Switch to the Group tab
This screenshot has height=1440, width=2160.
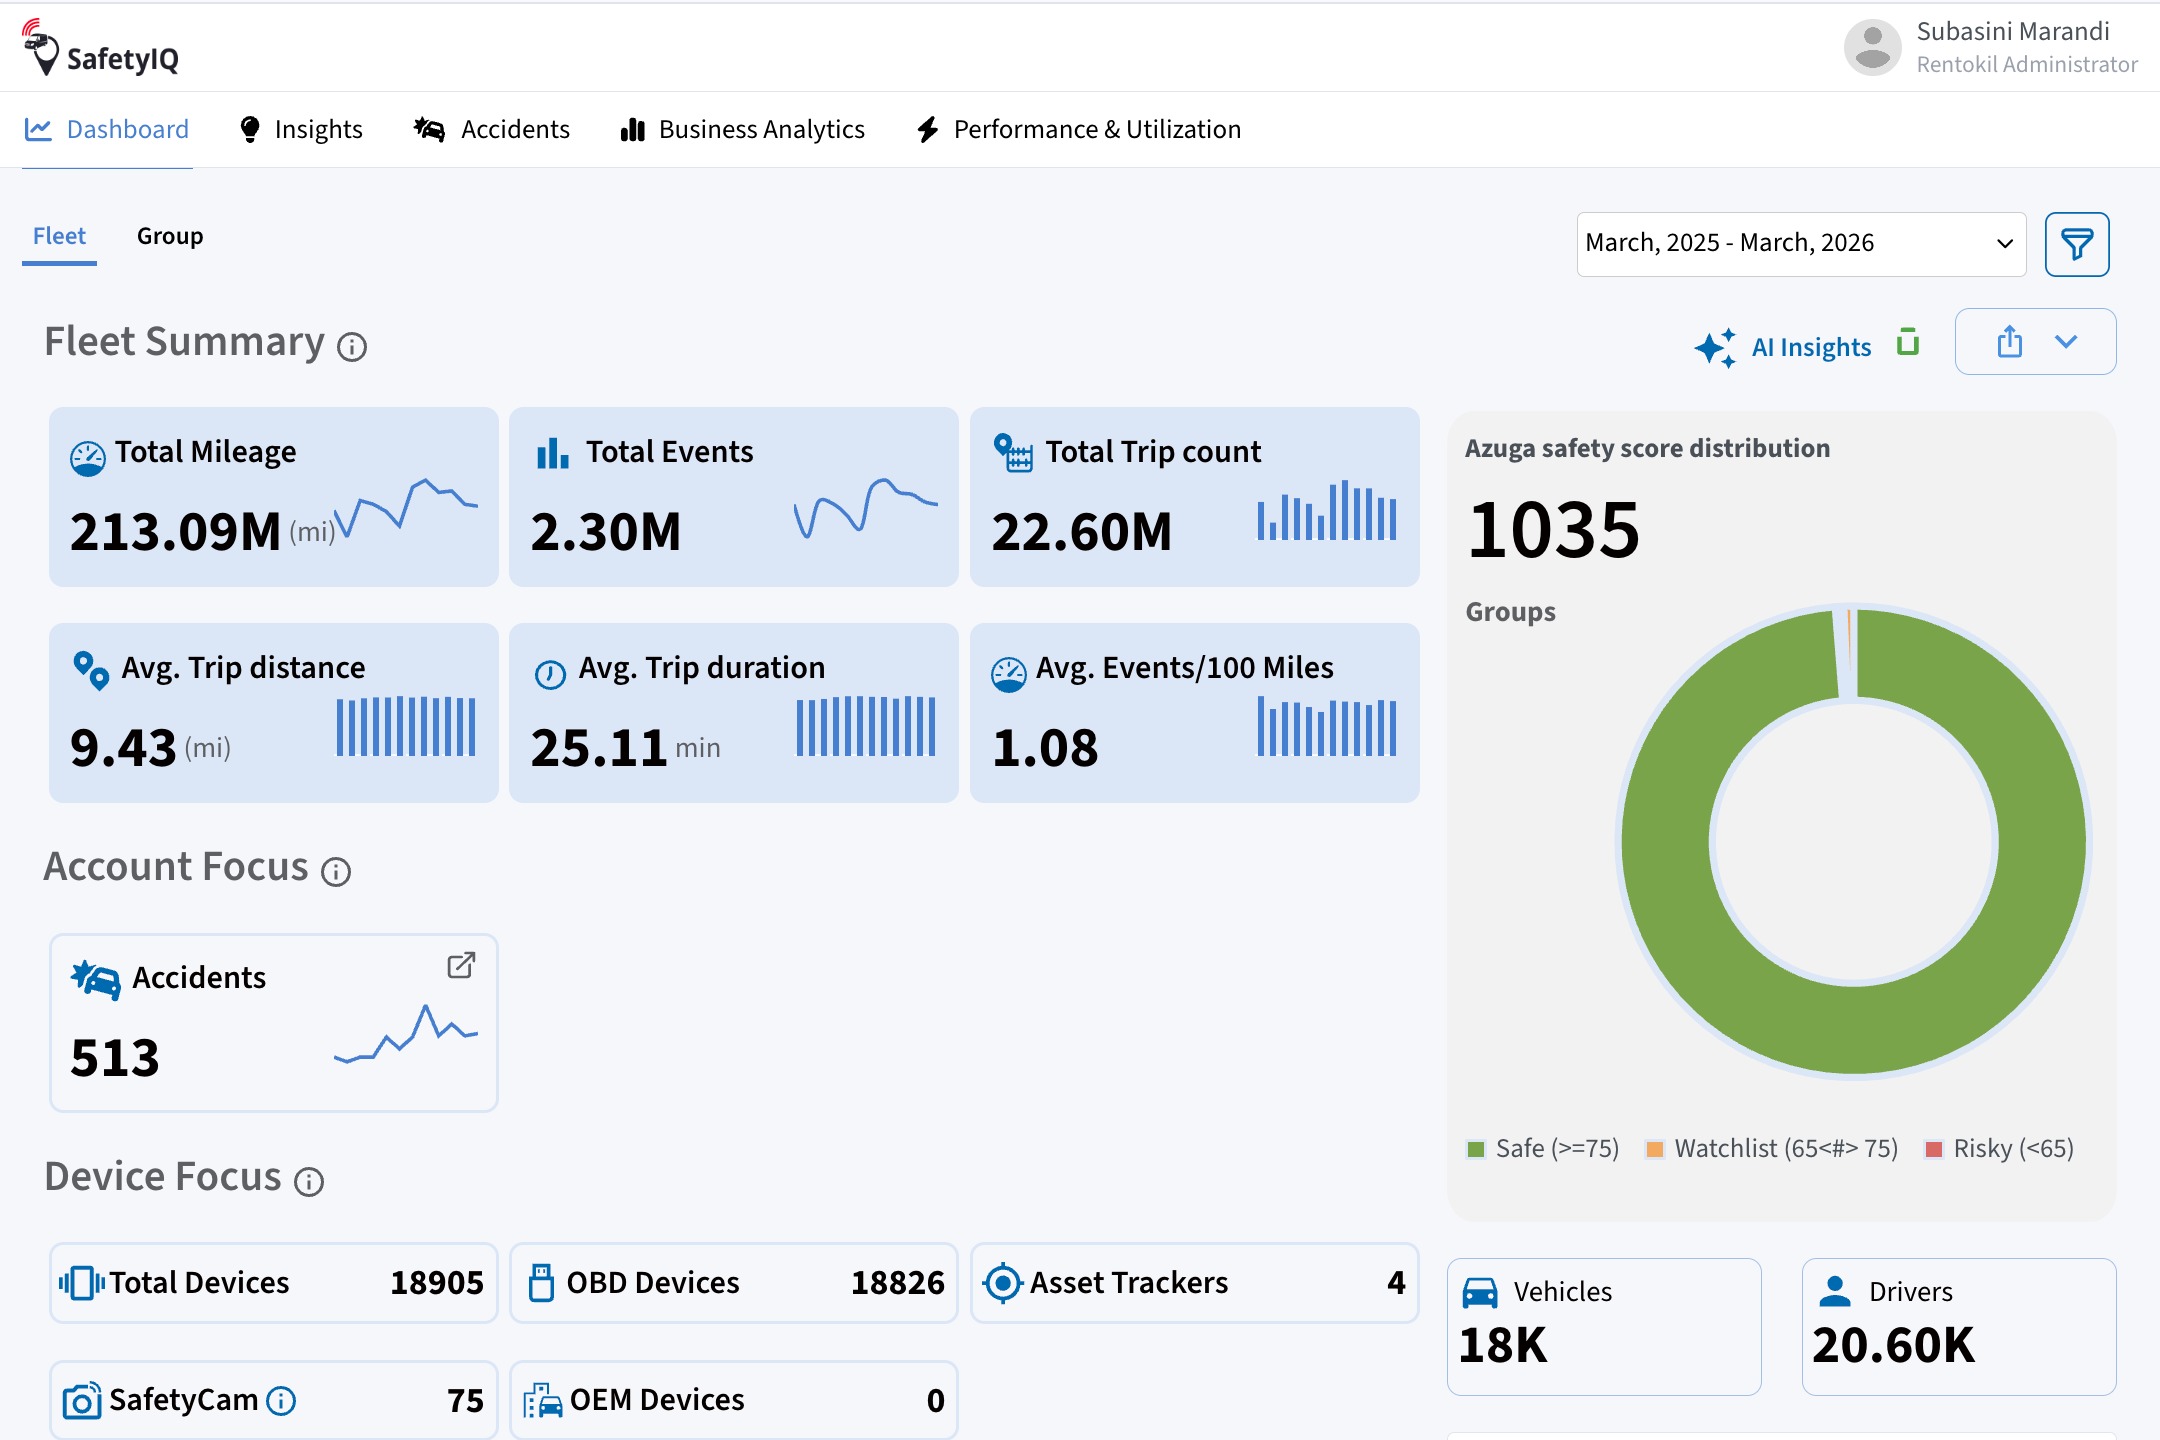click(x=170, y=236)
